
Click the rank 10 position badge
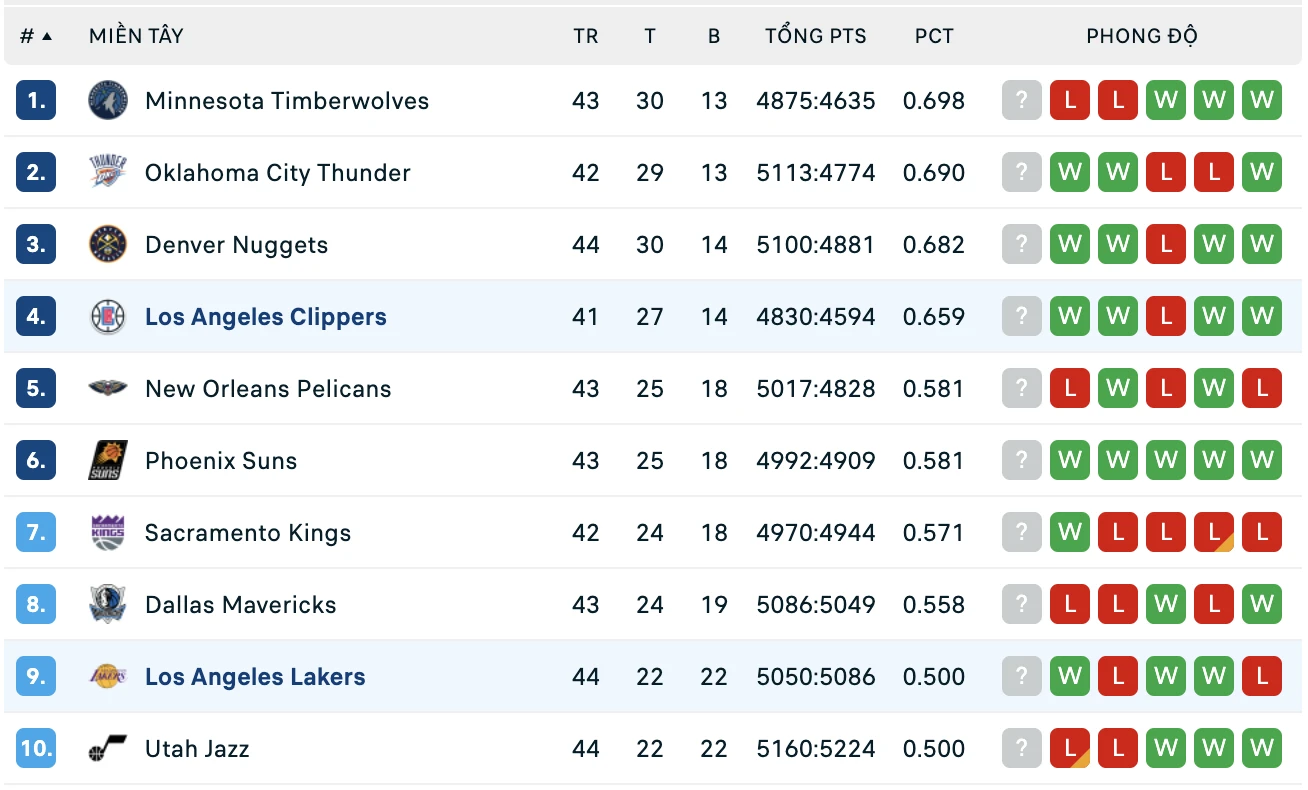[x=36, y=749]
